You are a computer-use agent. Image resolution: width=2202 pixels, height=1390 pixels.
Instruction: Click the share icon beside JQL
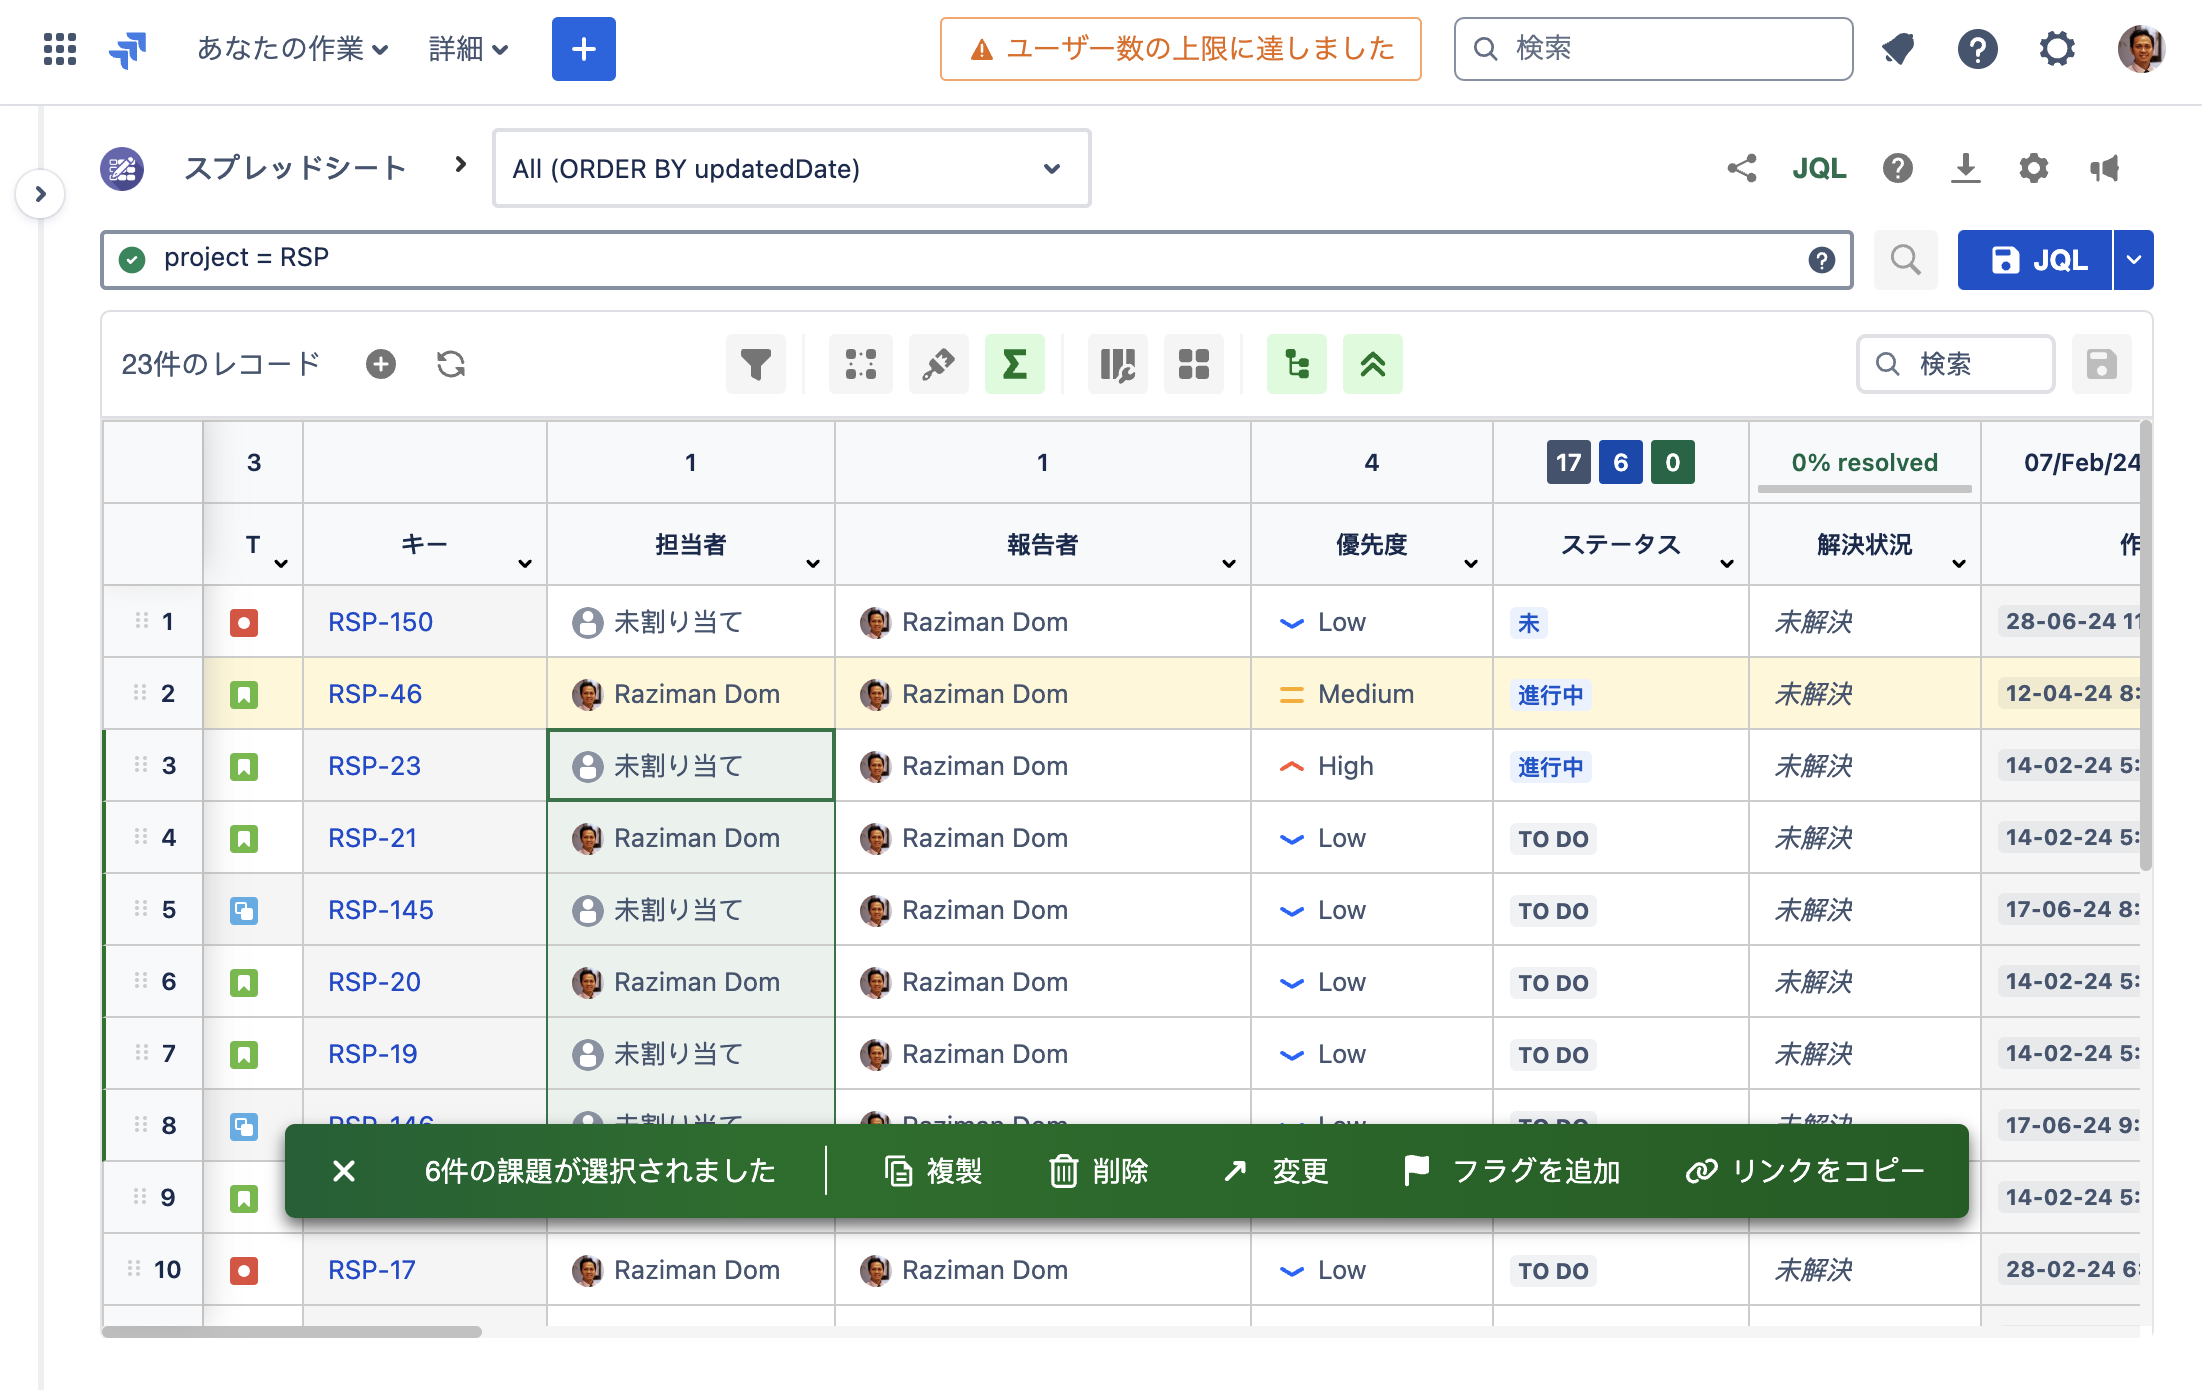click(x=1741, y=168)
